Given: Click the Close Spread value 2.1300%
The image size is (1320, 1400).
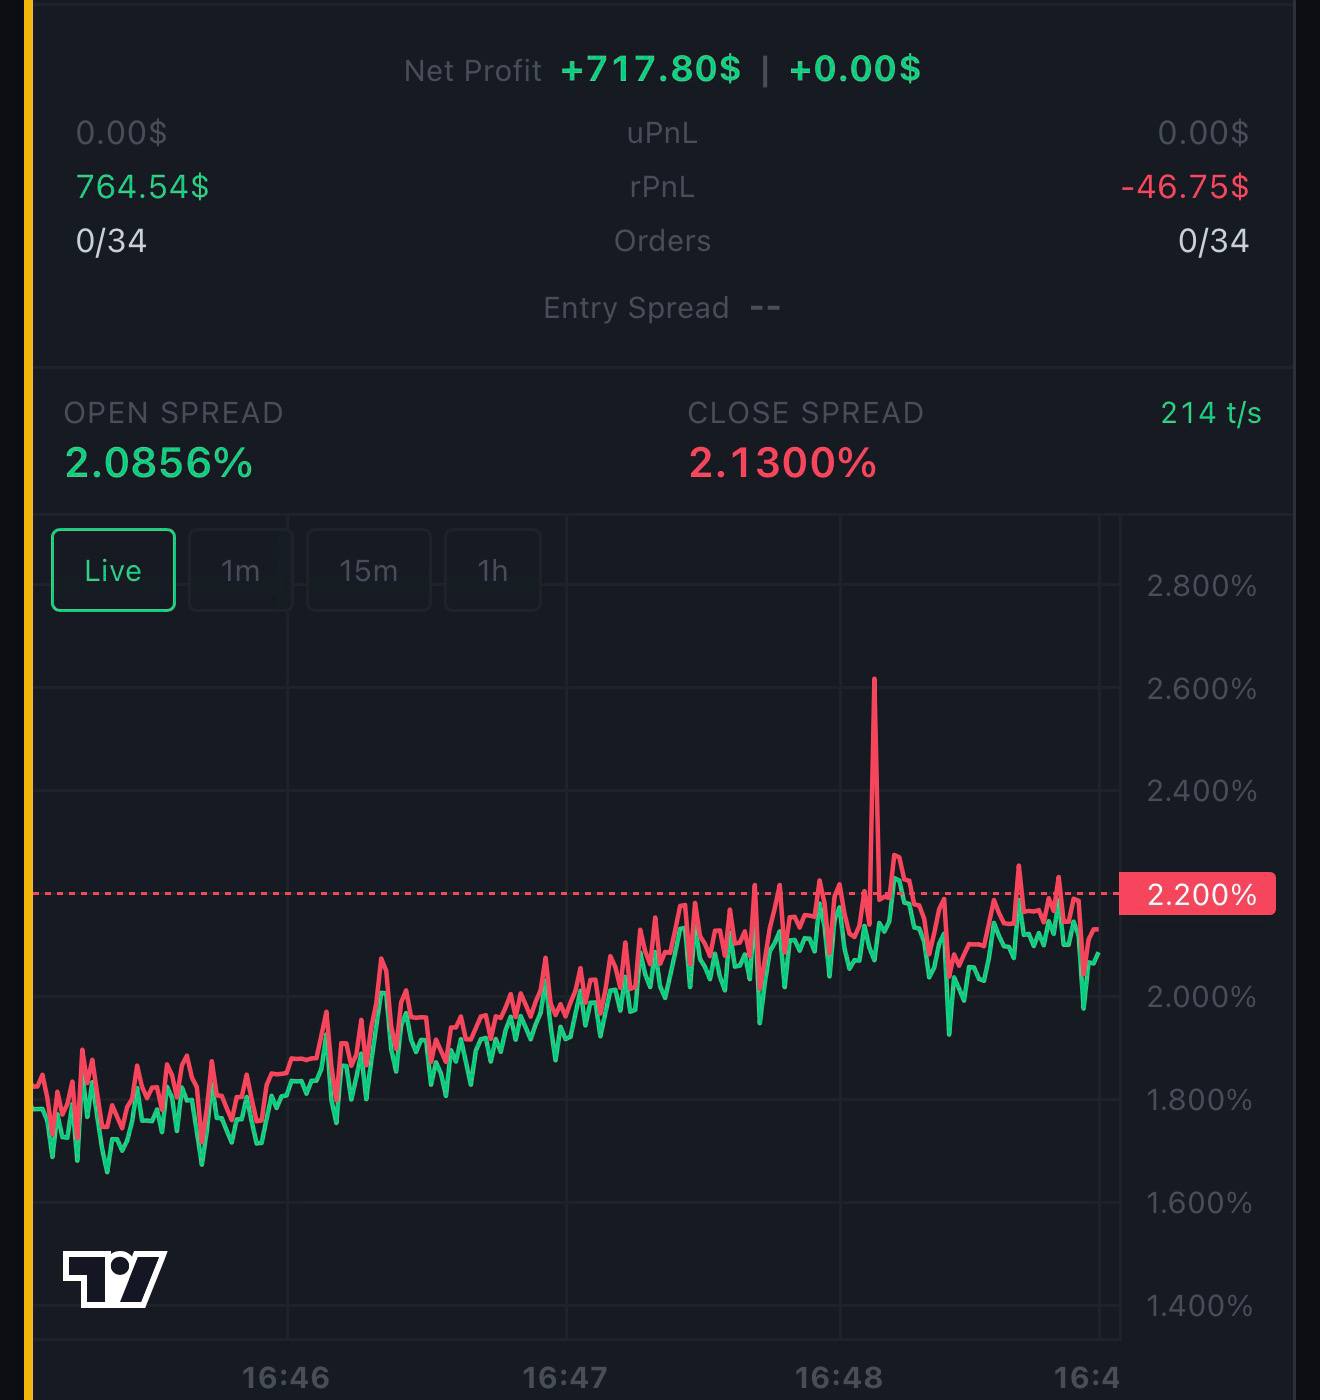Looking at the screenshot, I should coord(782,463).
